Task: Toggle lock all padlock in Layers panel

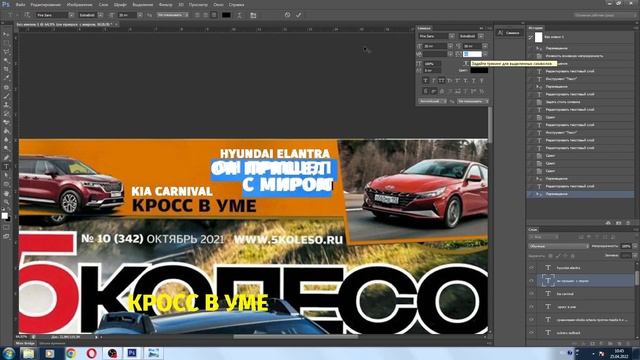Action: (572, 256)
